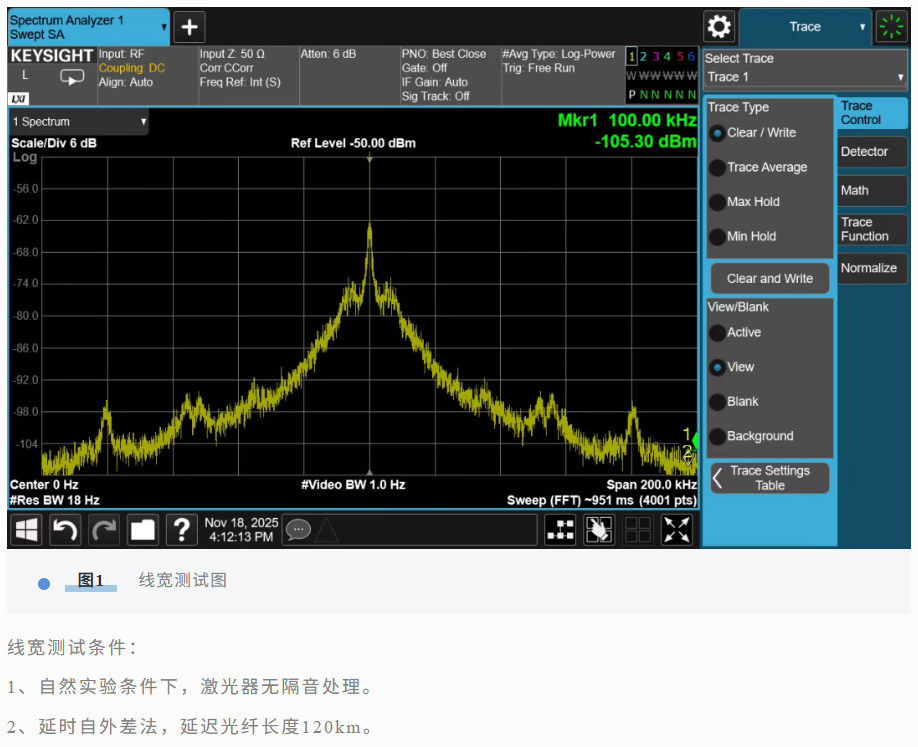Switch to the Detector tab
The image size is (918, 747).
[x=870, y=152]
